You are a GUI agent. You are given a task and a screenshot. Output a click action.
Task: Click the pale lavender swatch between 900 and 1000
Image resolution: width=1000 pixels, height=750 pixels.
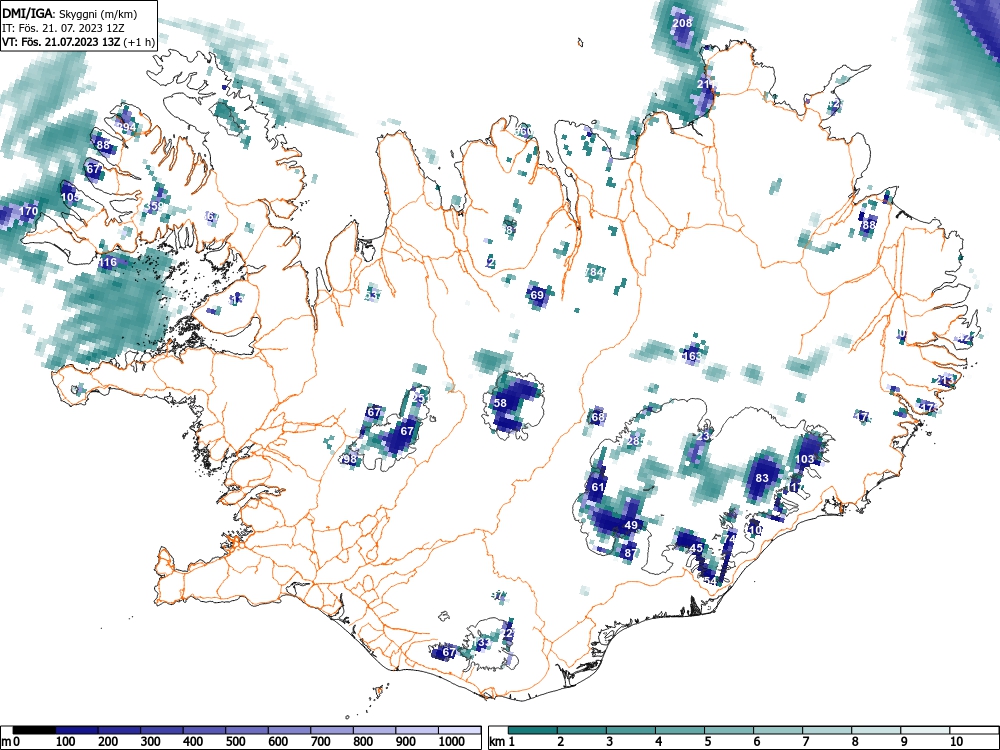(x=417, y=730)
